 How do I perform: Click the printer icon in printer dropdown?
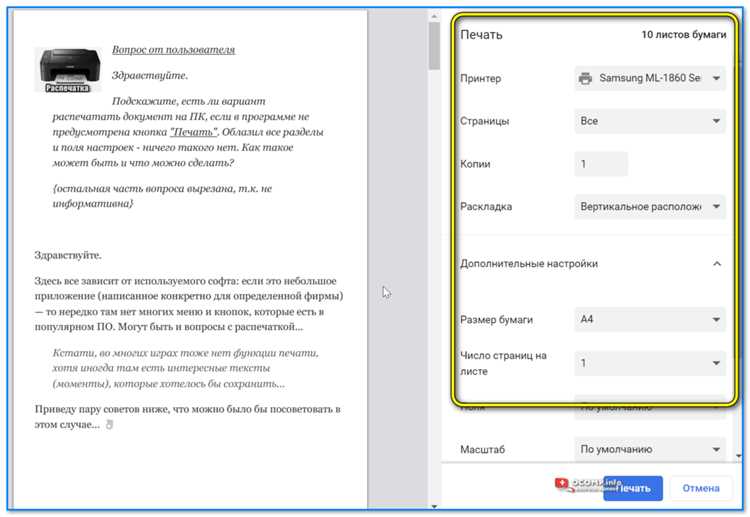tap(585, 78)
